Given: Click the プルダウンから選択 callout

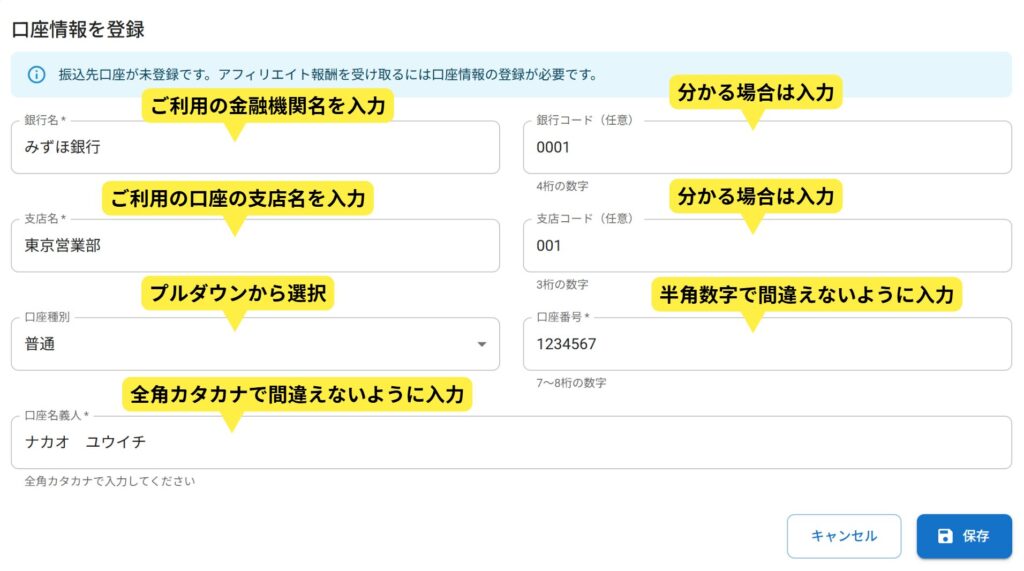Looking at the screenshot, I should point(237,294).
